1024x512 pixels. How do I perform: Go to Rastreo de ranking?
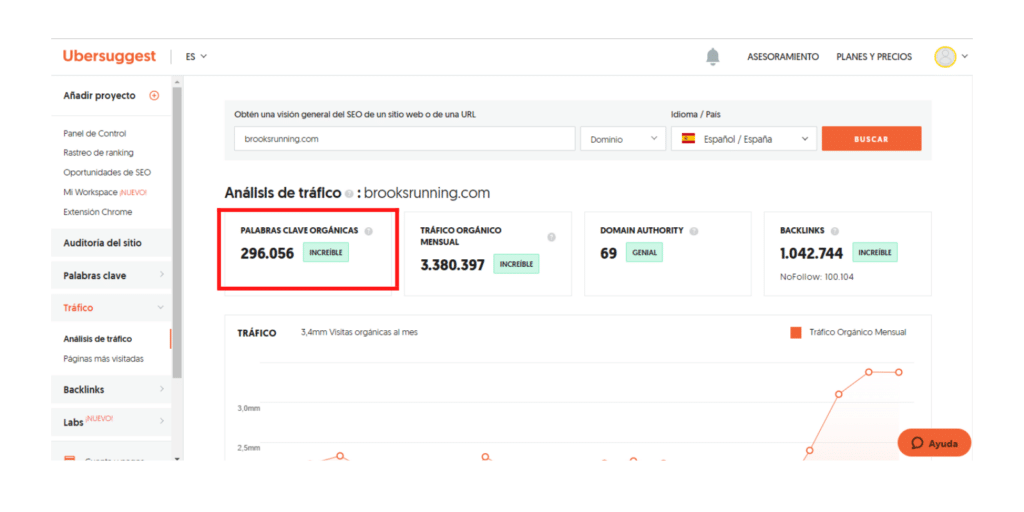[x=98, y=153]
